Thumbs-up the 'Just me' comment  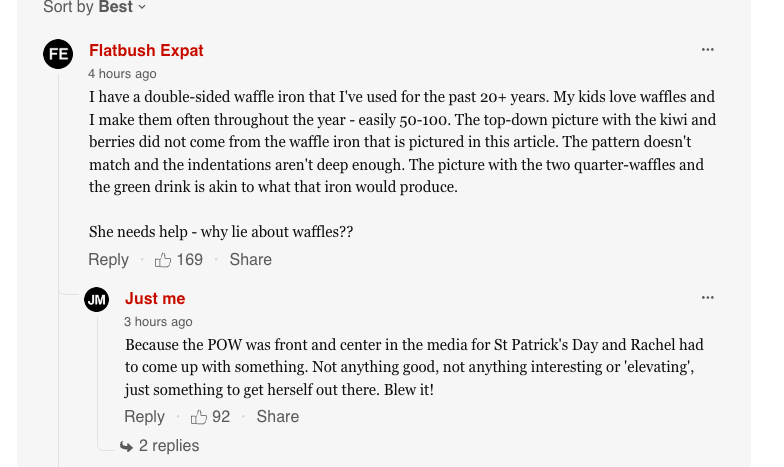pos(199,417)
